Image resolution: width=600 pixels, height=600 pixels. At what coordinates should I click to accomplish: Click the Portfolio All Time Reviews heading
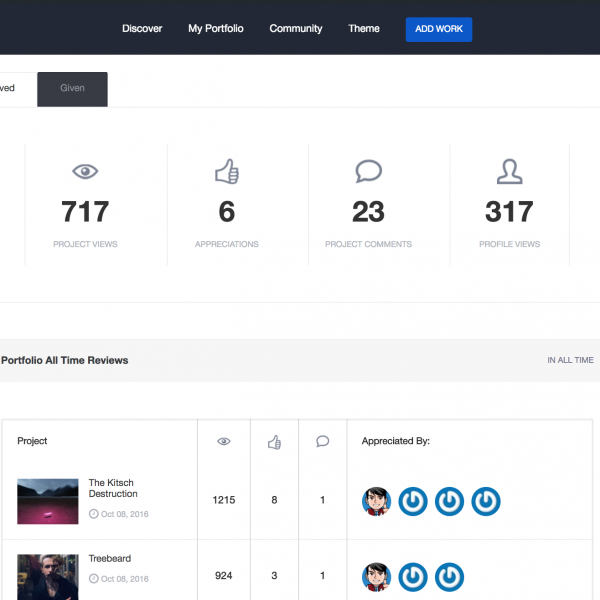click(65, 360)
